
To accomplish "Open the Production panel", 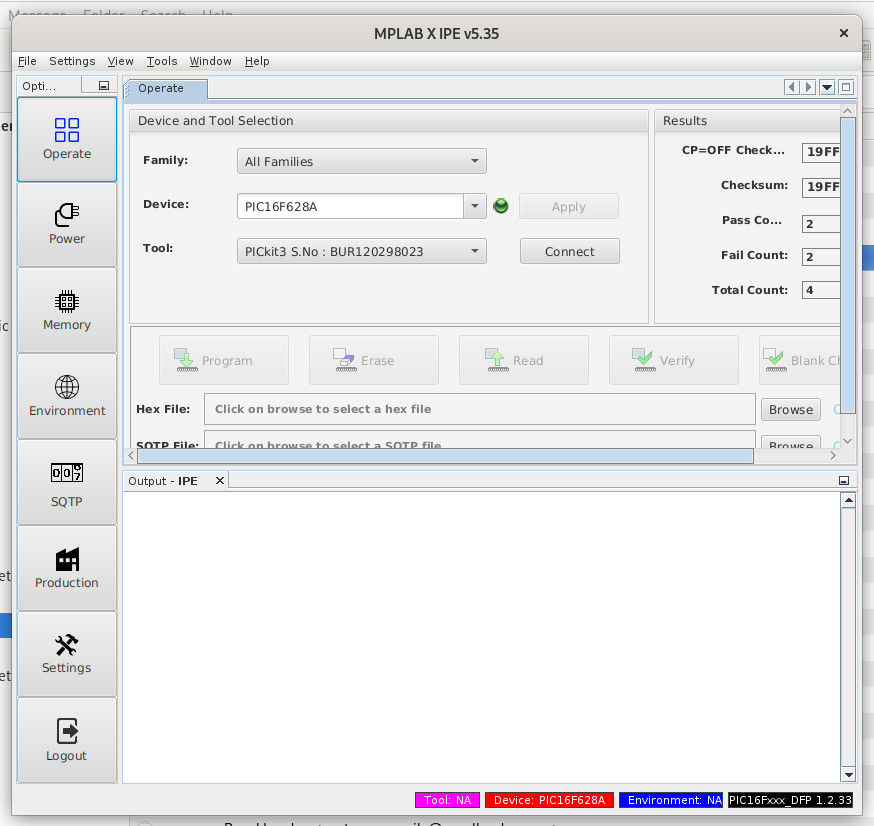I will (x=67, y=568).
